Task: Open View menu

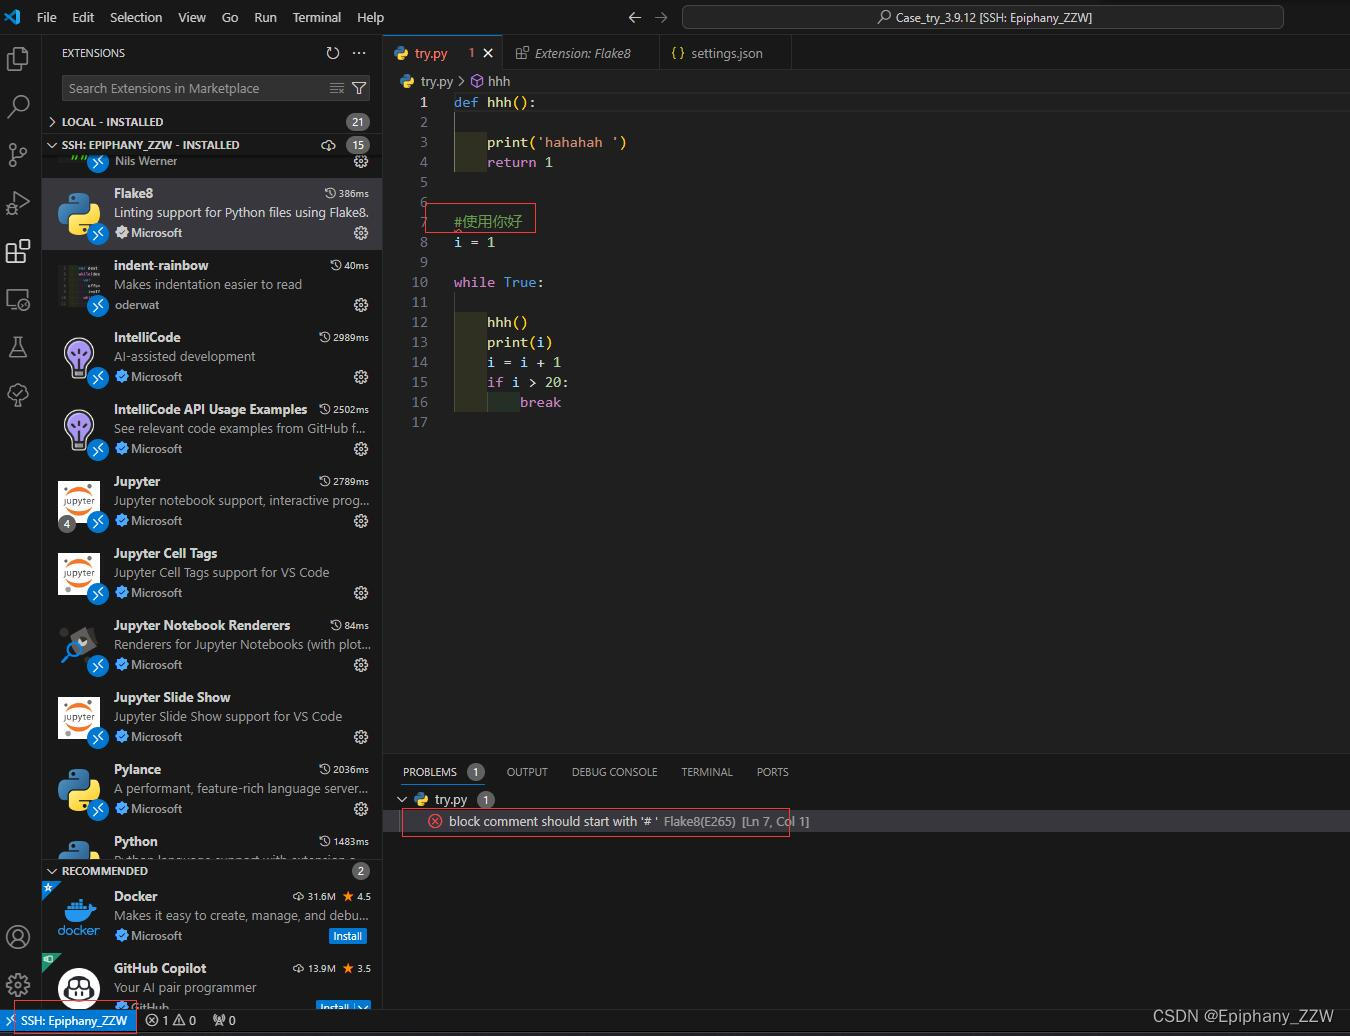Action: (x=192, y=17)
